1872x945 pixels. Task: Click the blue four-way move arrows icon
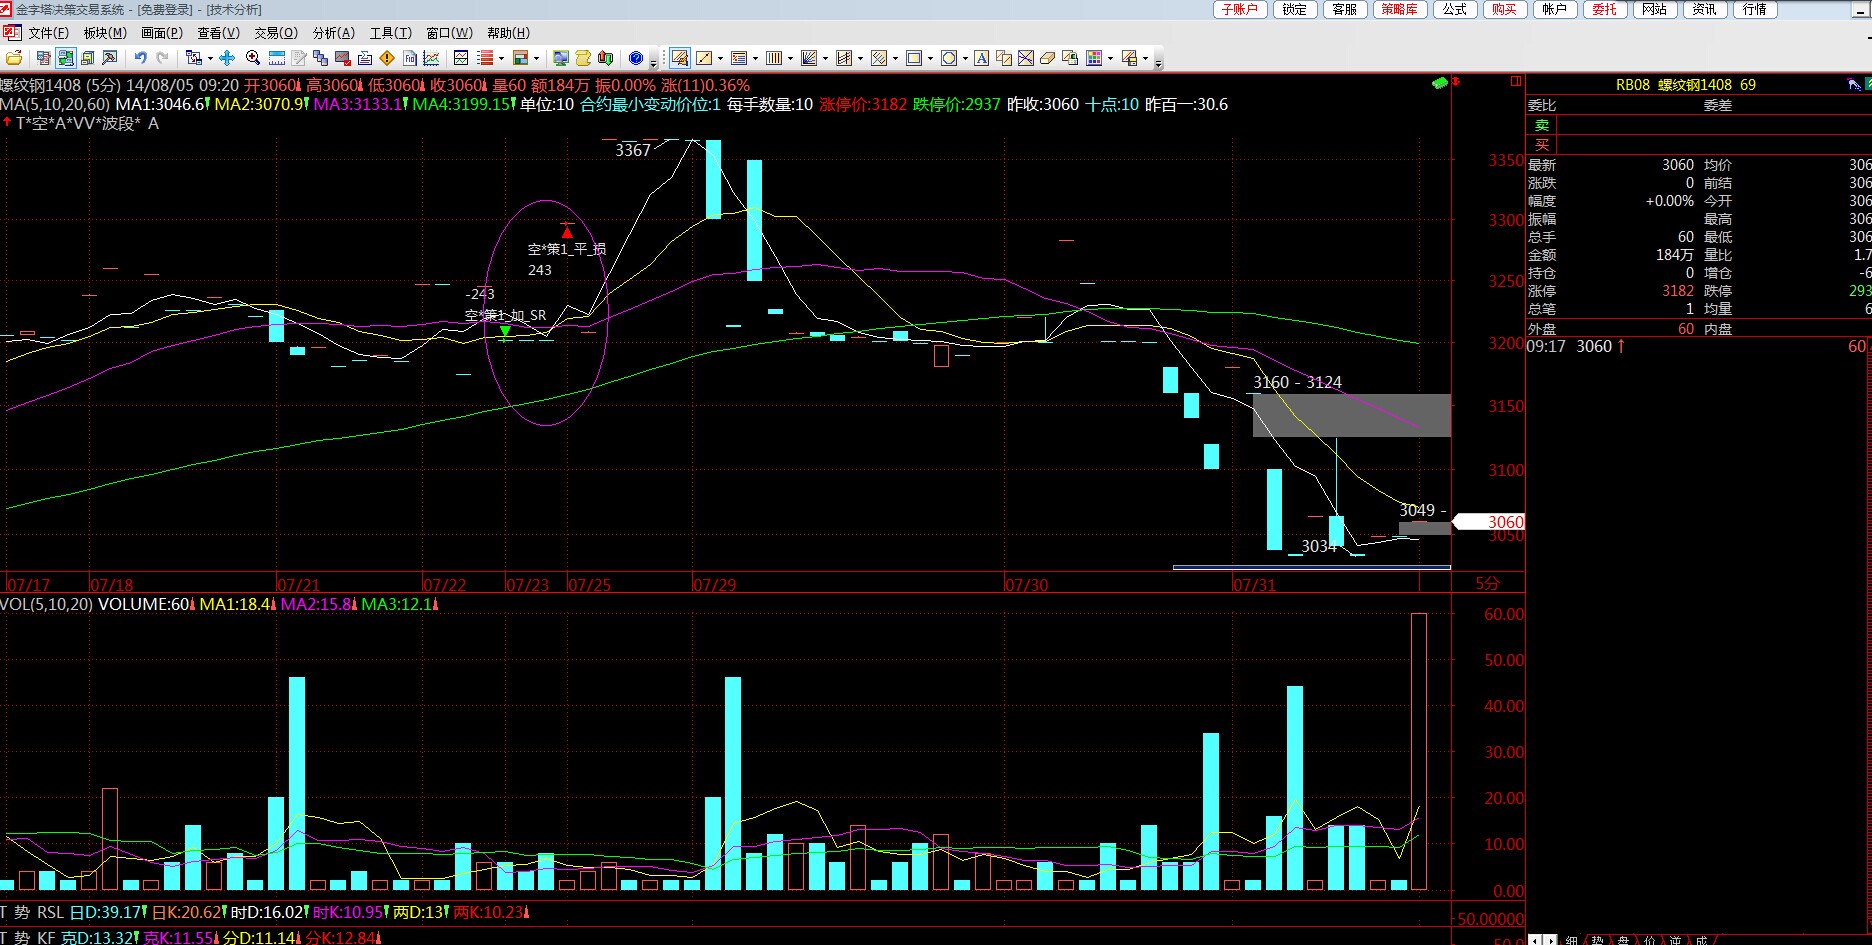click(x=227, y=58)
